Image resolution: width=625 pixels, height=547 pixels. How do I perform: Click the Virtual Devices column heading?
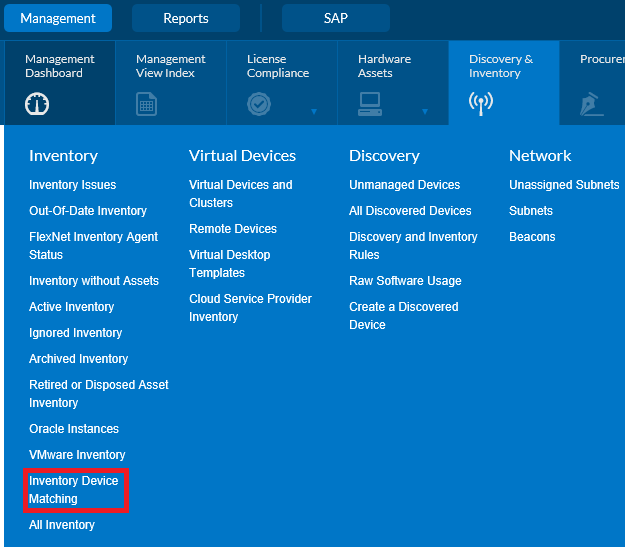tap(242, 155)
